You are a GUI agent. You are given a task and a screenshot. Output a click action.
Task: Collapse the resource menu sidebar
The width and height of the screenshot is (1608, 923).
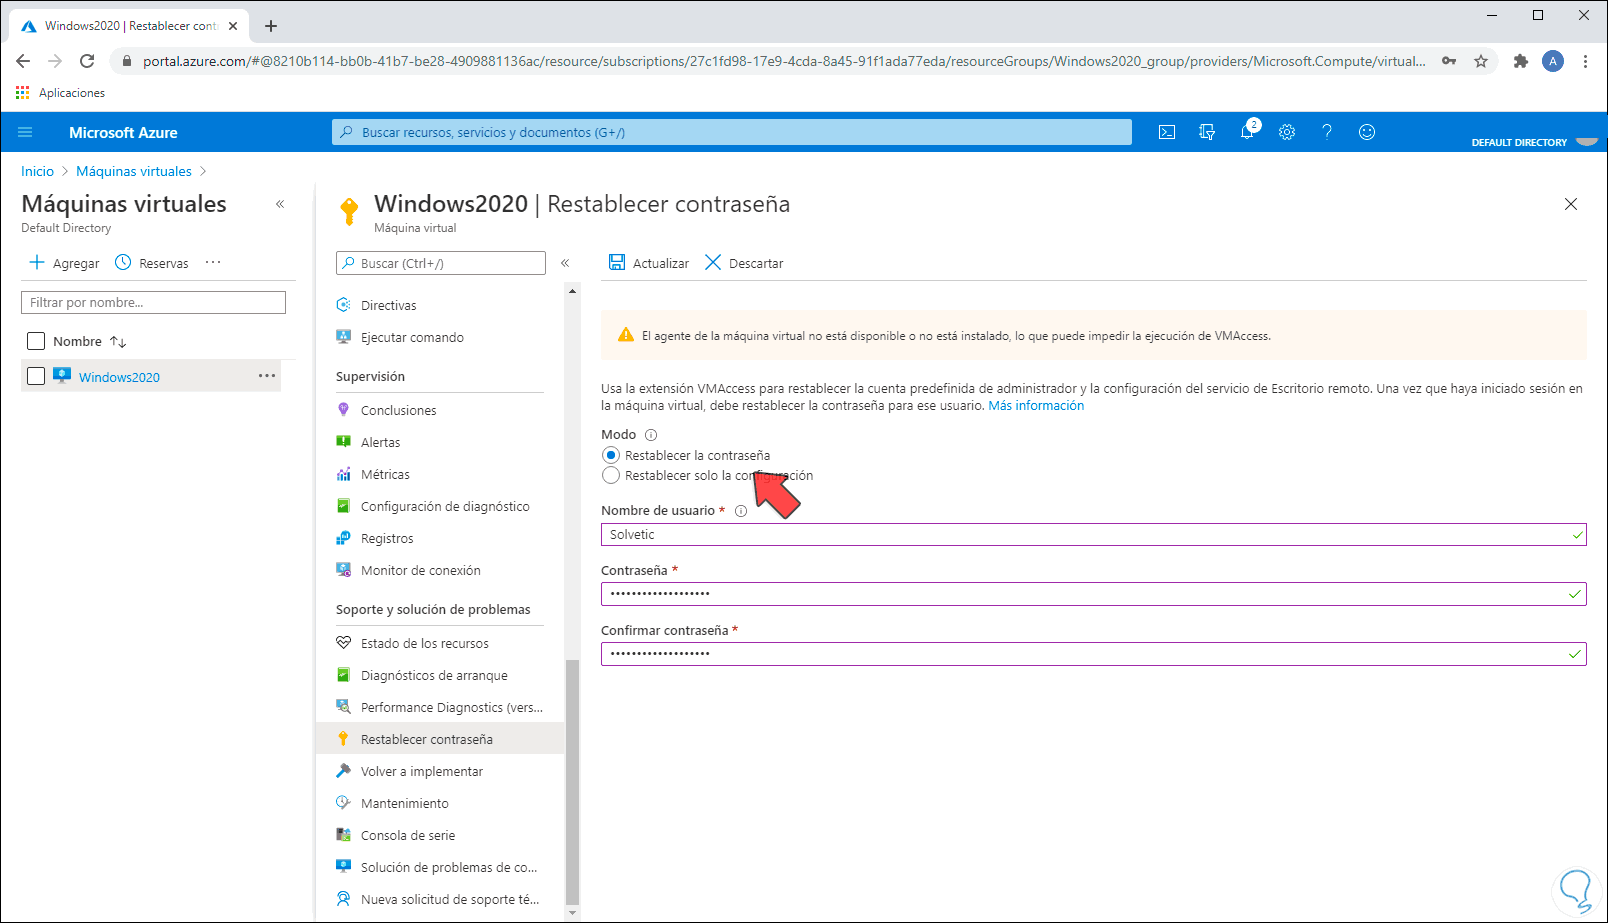(565, 263)
